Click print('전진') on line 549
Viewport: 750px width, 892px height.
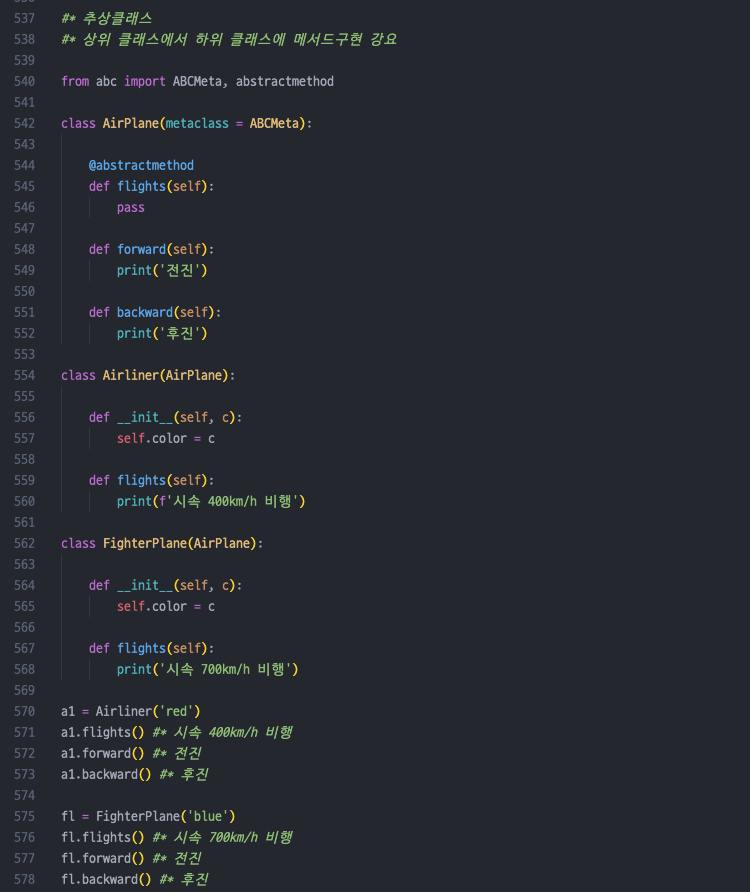[162, 271]
